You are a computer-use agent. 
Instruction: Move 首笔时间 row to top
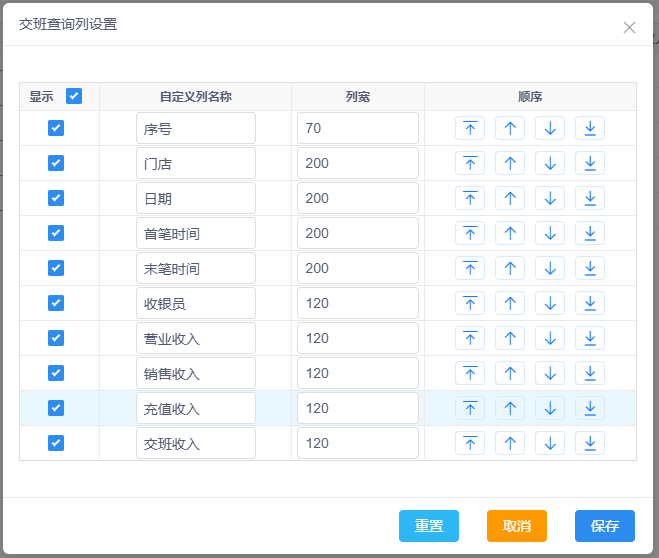point(470,233)
